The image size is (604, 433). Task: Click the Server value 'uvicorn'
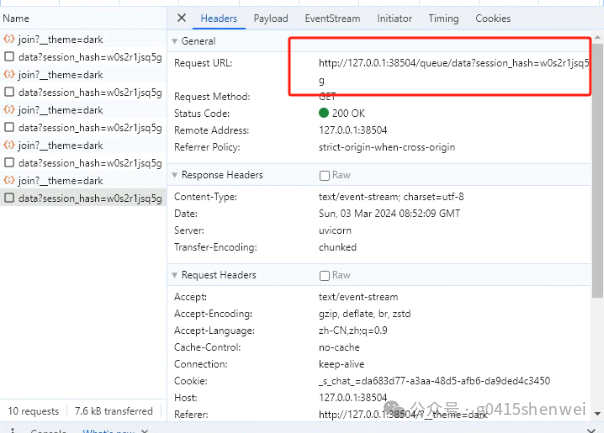(x=335, y=230)
